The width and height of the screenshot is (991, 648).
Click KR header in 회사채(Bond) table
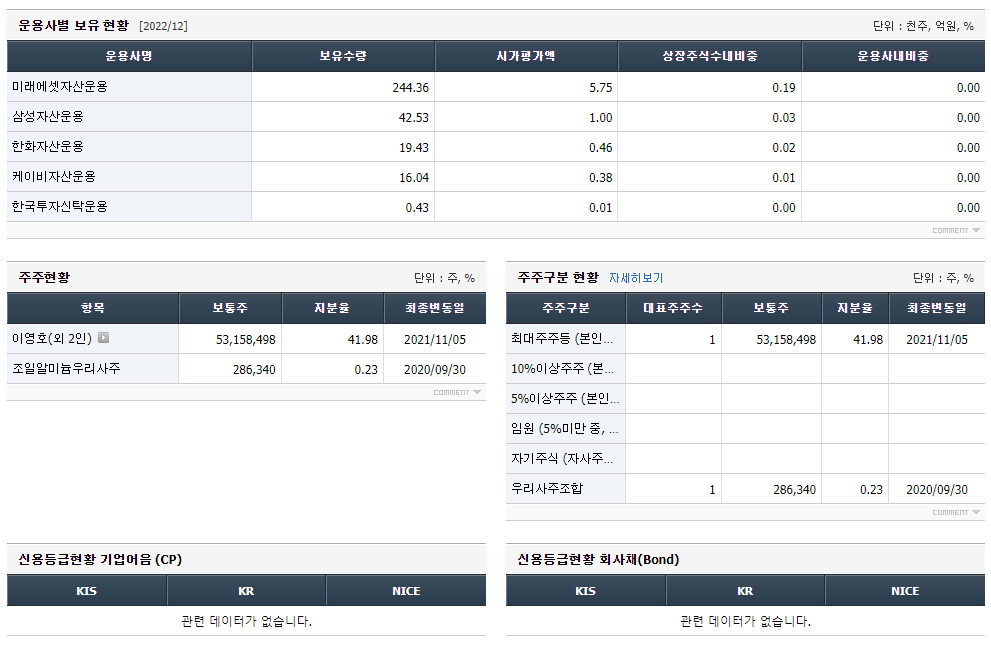point(745,591)
